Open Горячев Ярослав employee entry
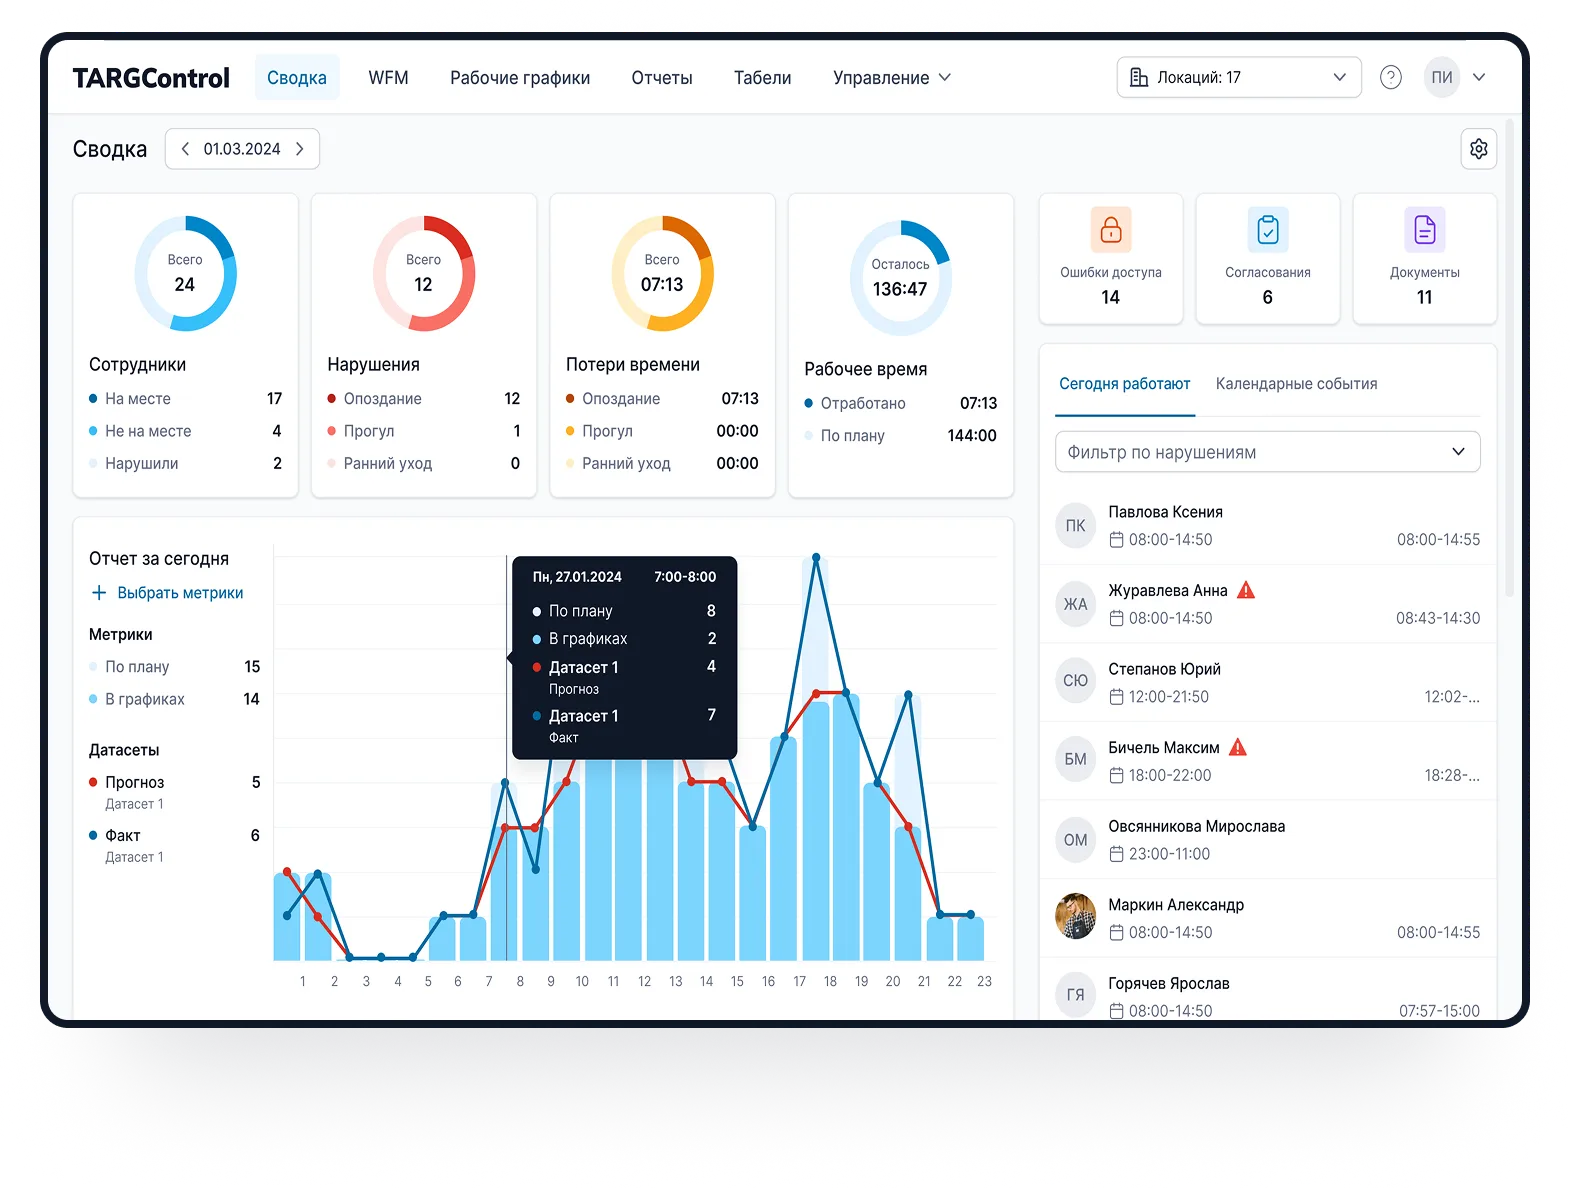 (1267, 990)
